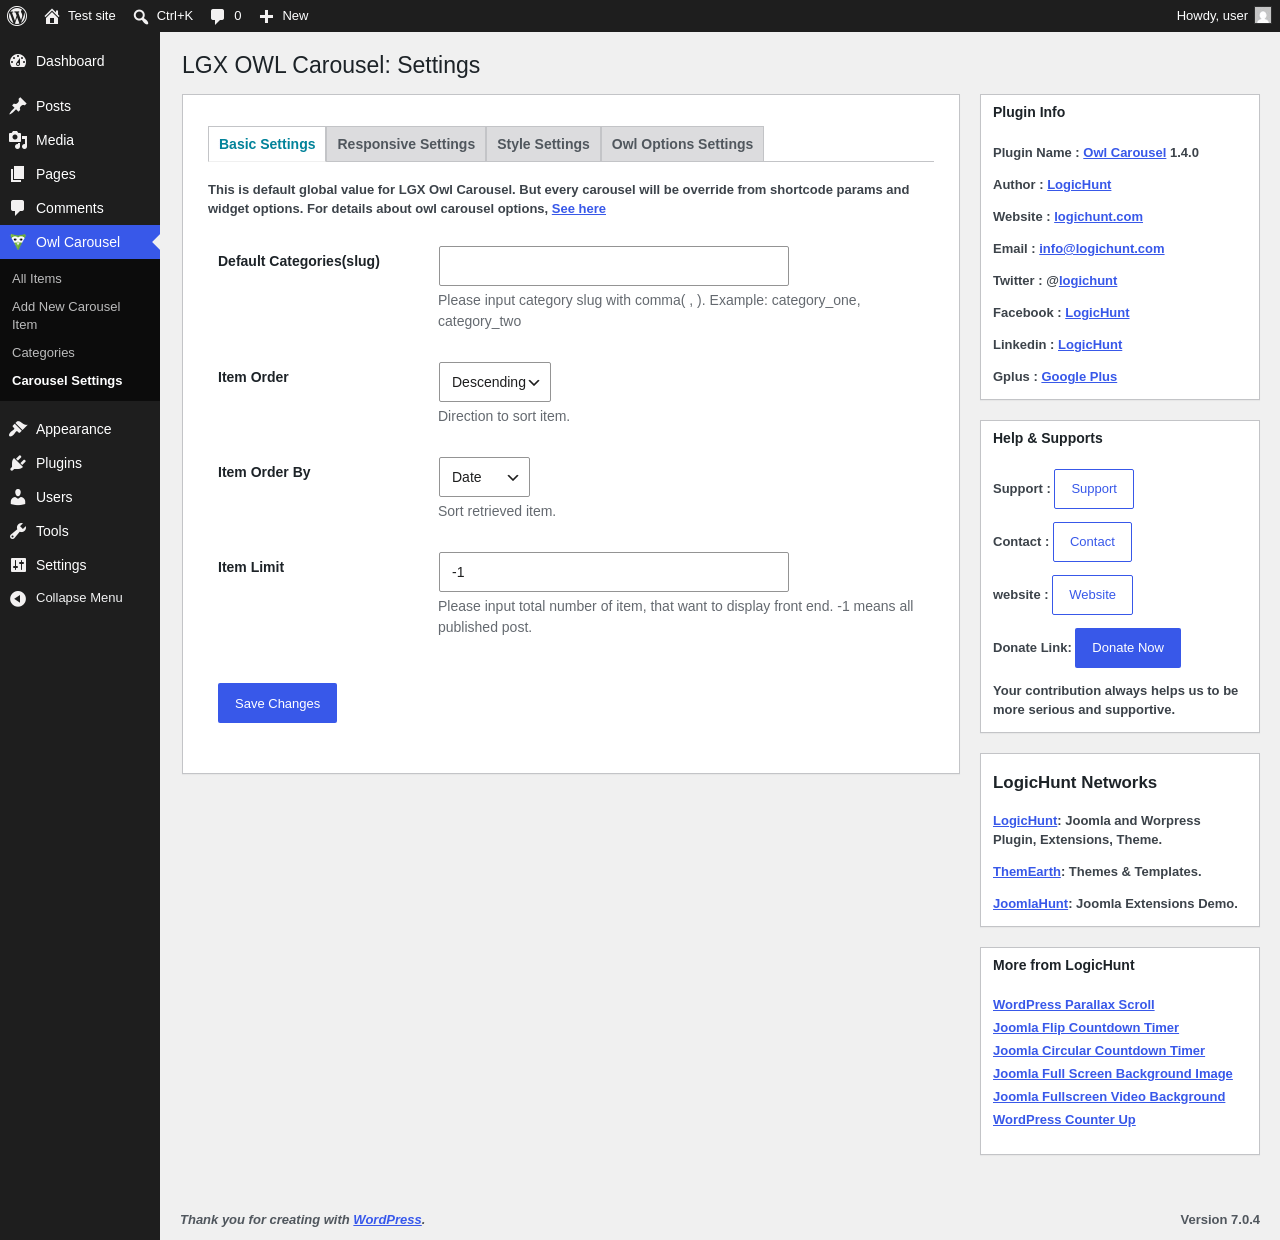The width and height of the screenshot is (1280, 1240).
Task: Open LogicHunt link in Networks panel
Action: coord(1025,821)
